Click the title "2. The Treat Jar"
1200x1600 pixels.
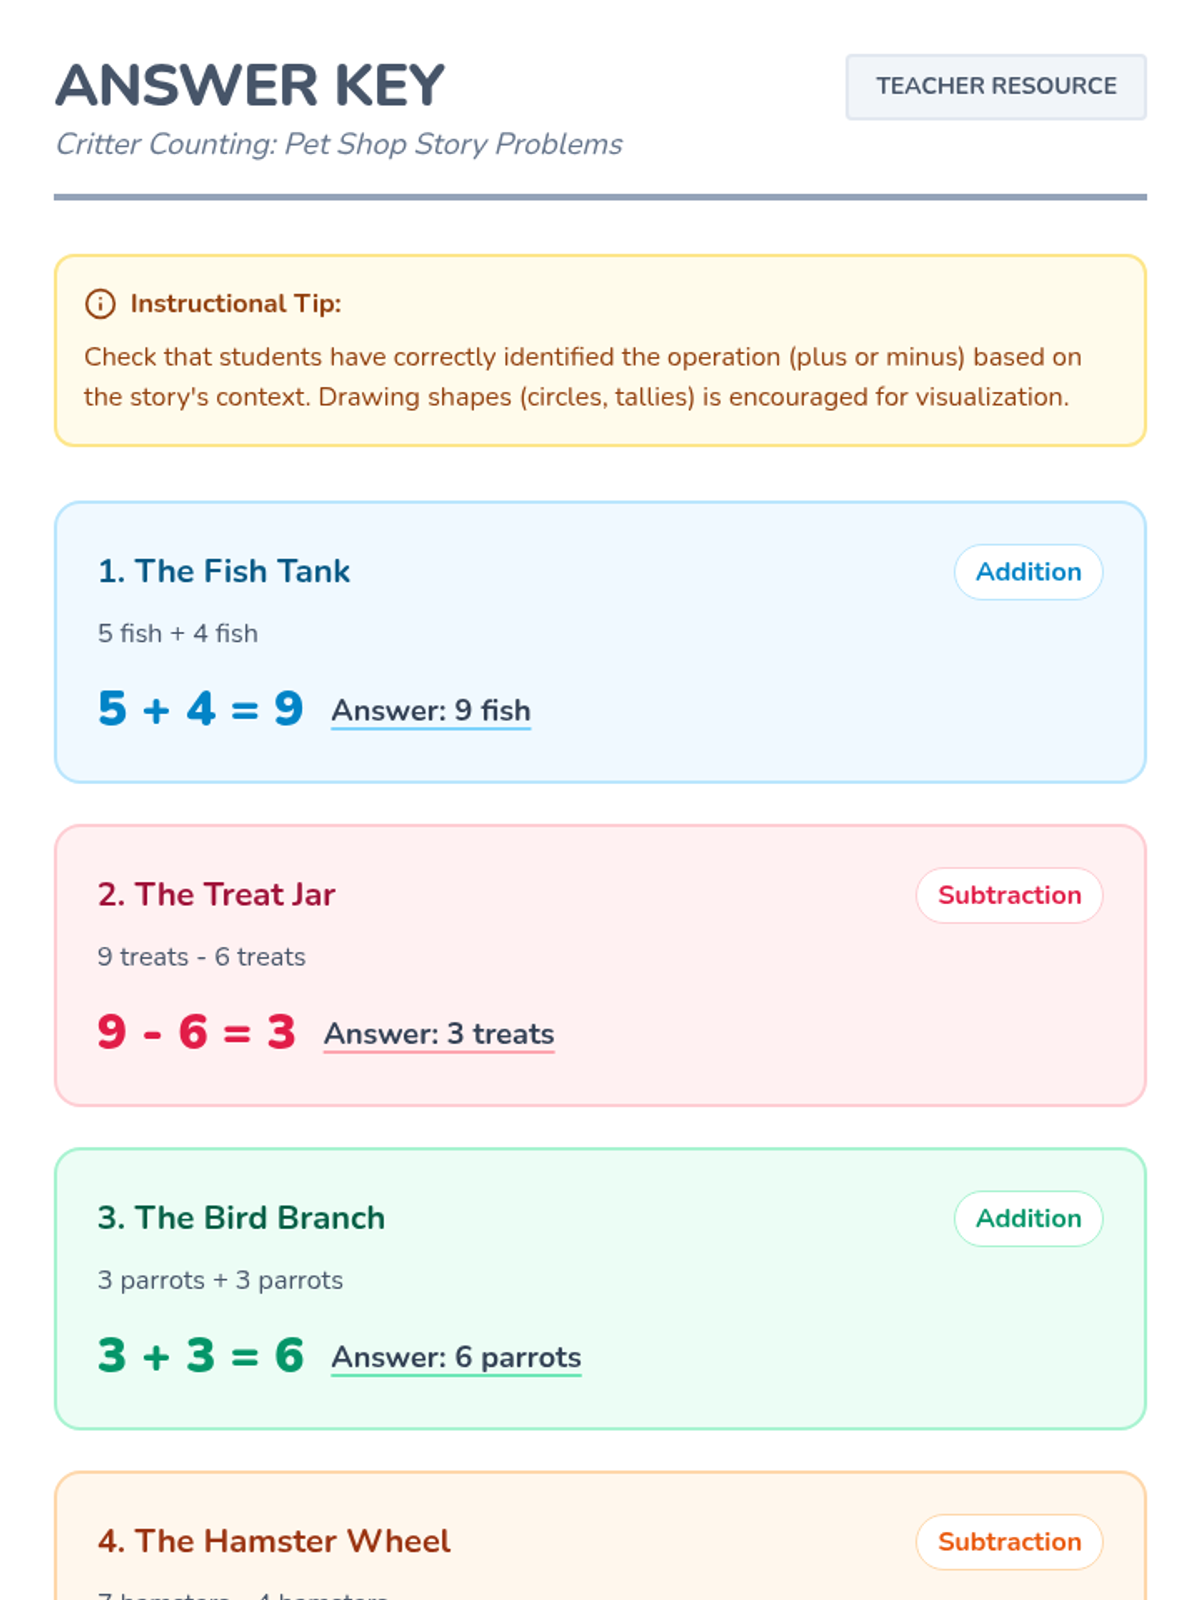(216, 894)
